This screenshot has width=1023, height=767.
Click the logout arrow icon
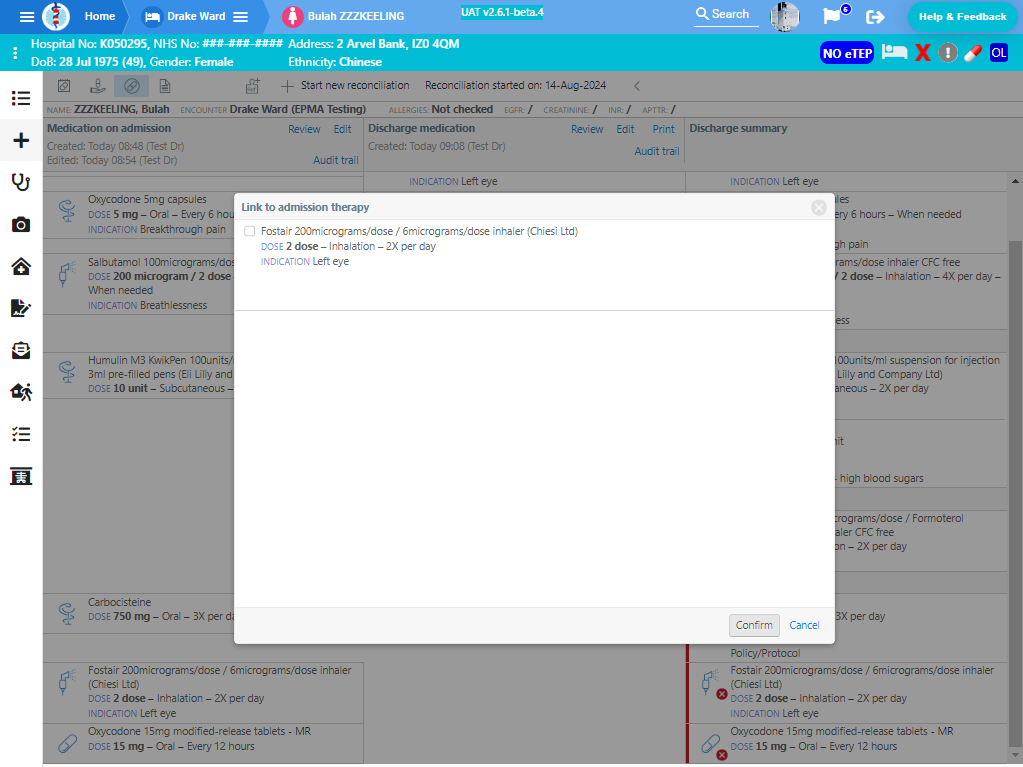875,17
